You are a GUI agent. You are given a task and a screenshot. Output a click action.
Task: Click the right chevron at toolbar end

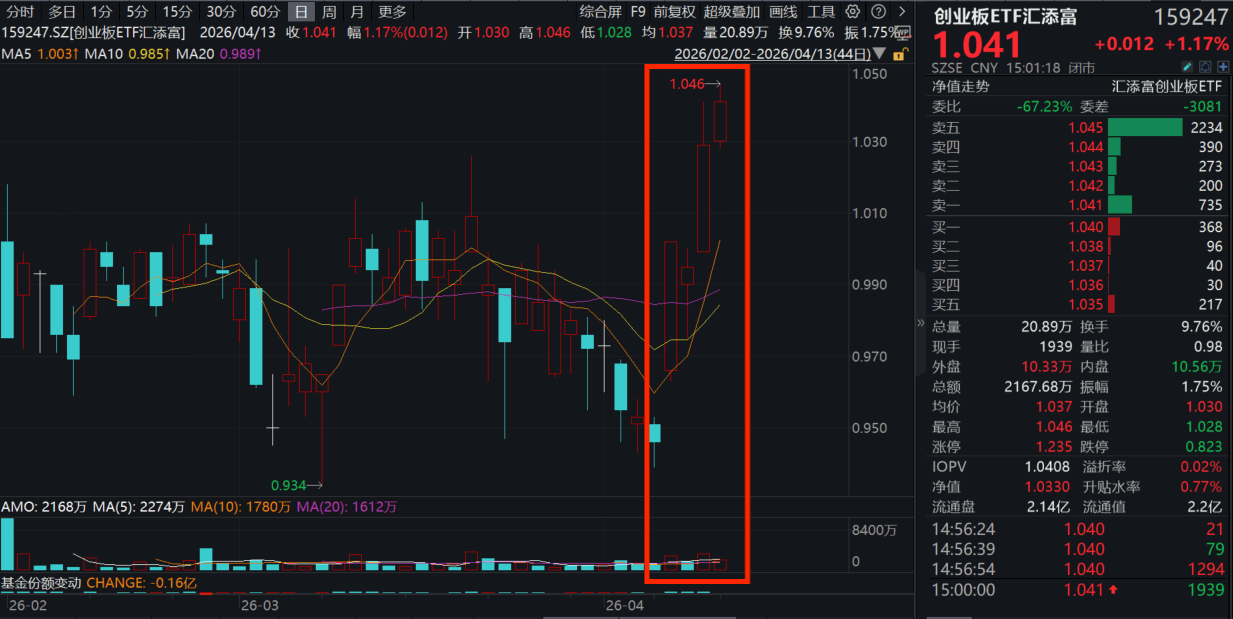click(902, 13)
